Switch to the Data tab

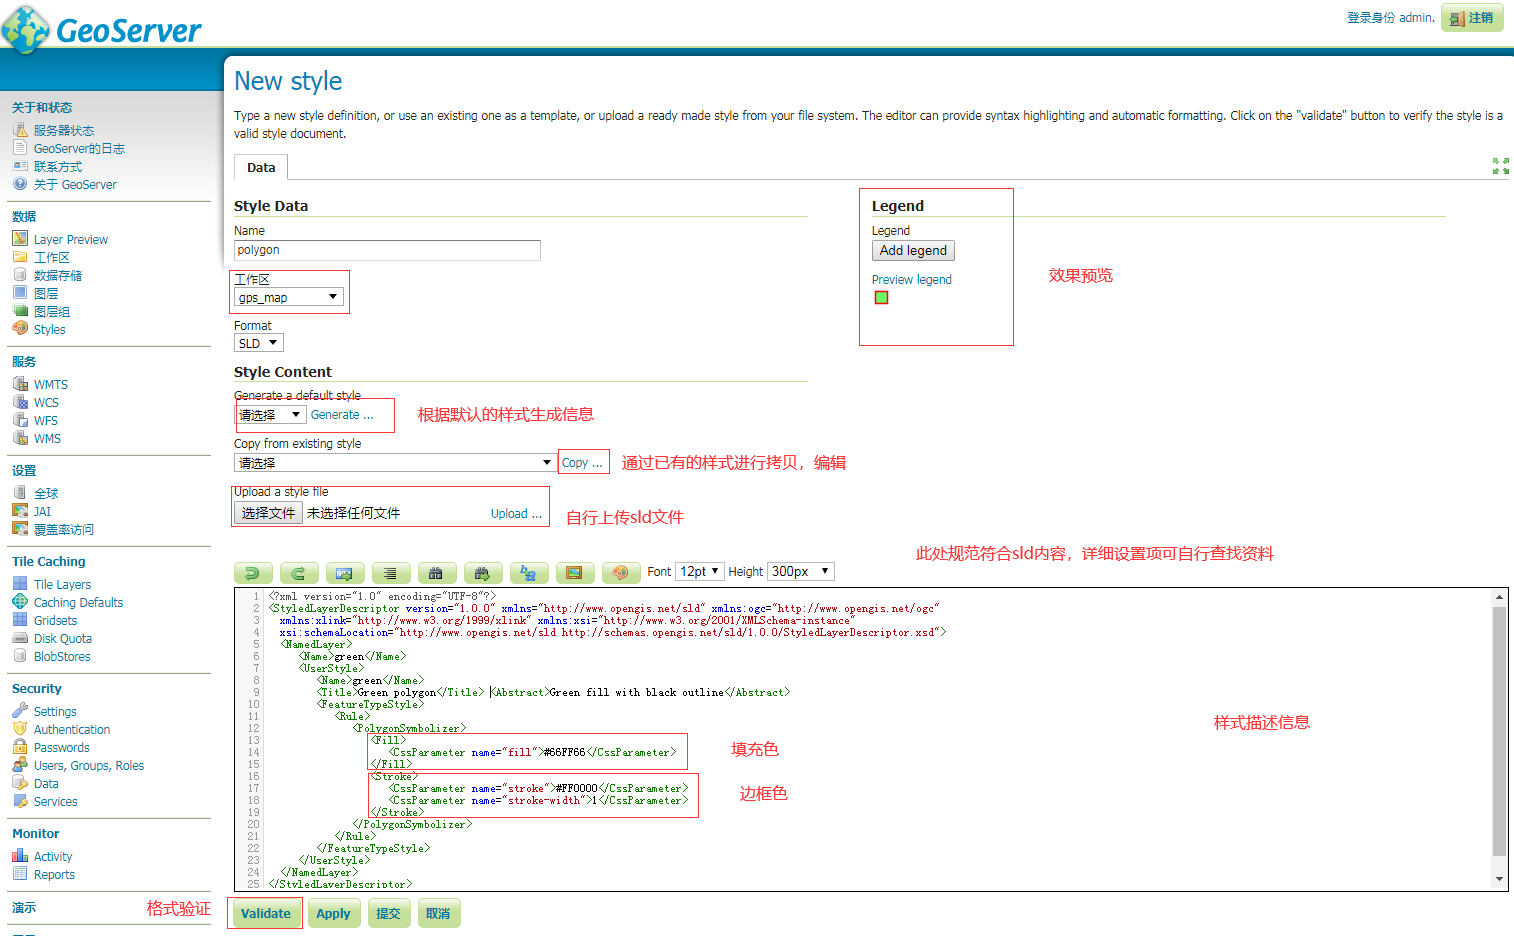coord(261,168)
